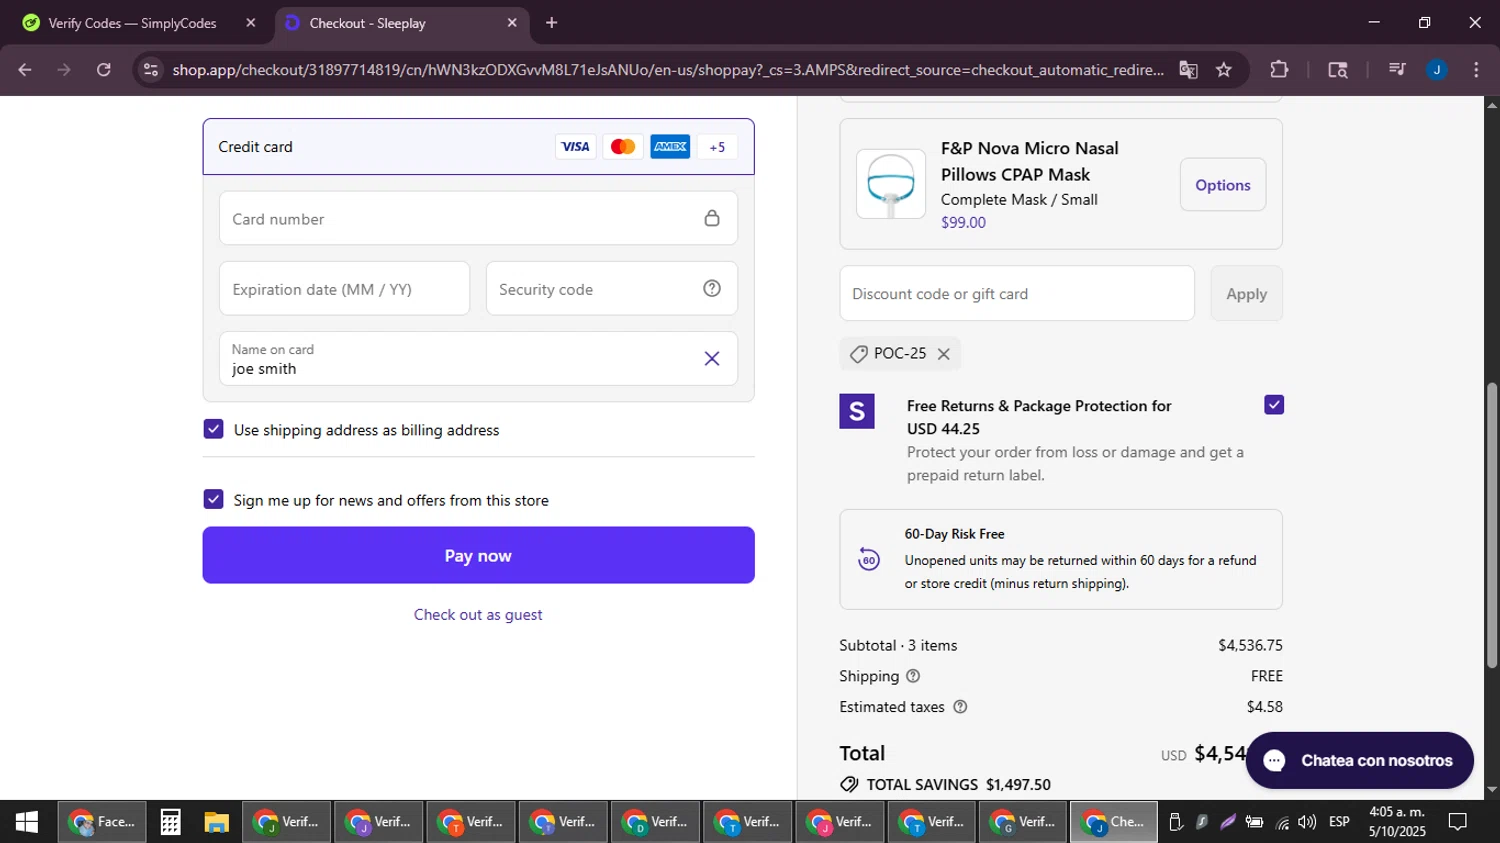The image size is (1500, 843).
Task: Close the Verify Codes tab
Action: tap(251, 23)
